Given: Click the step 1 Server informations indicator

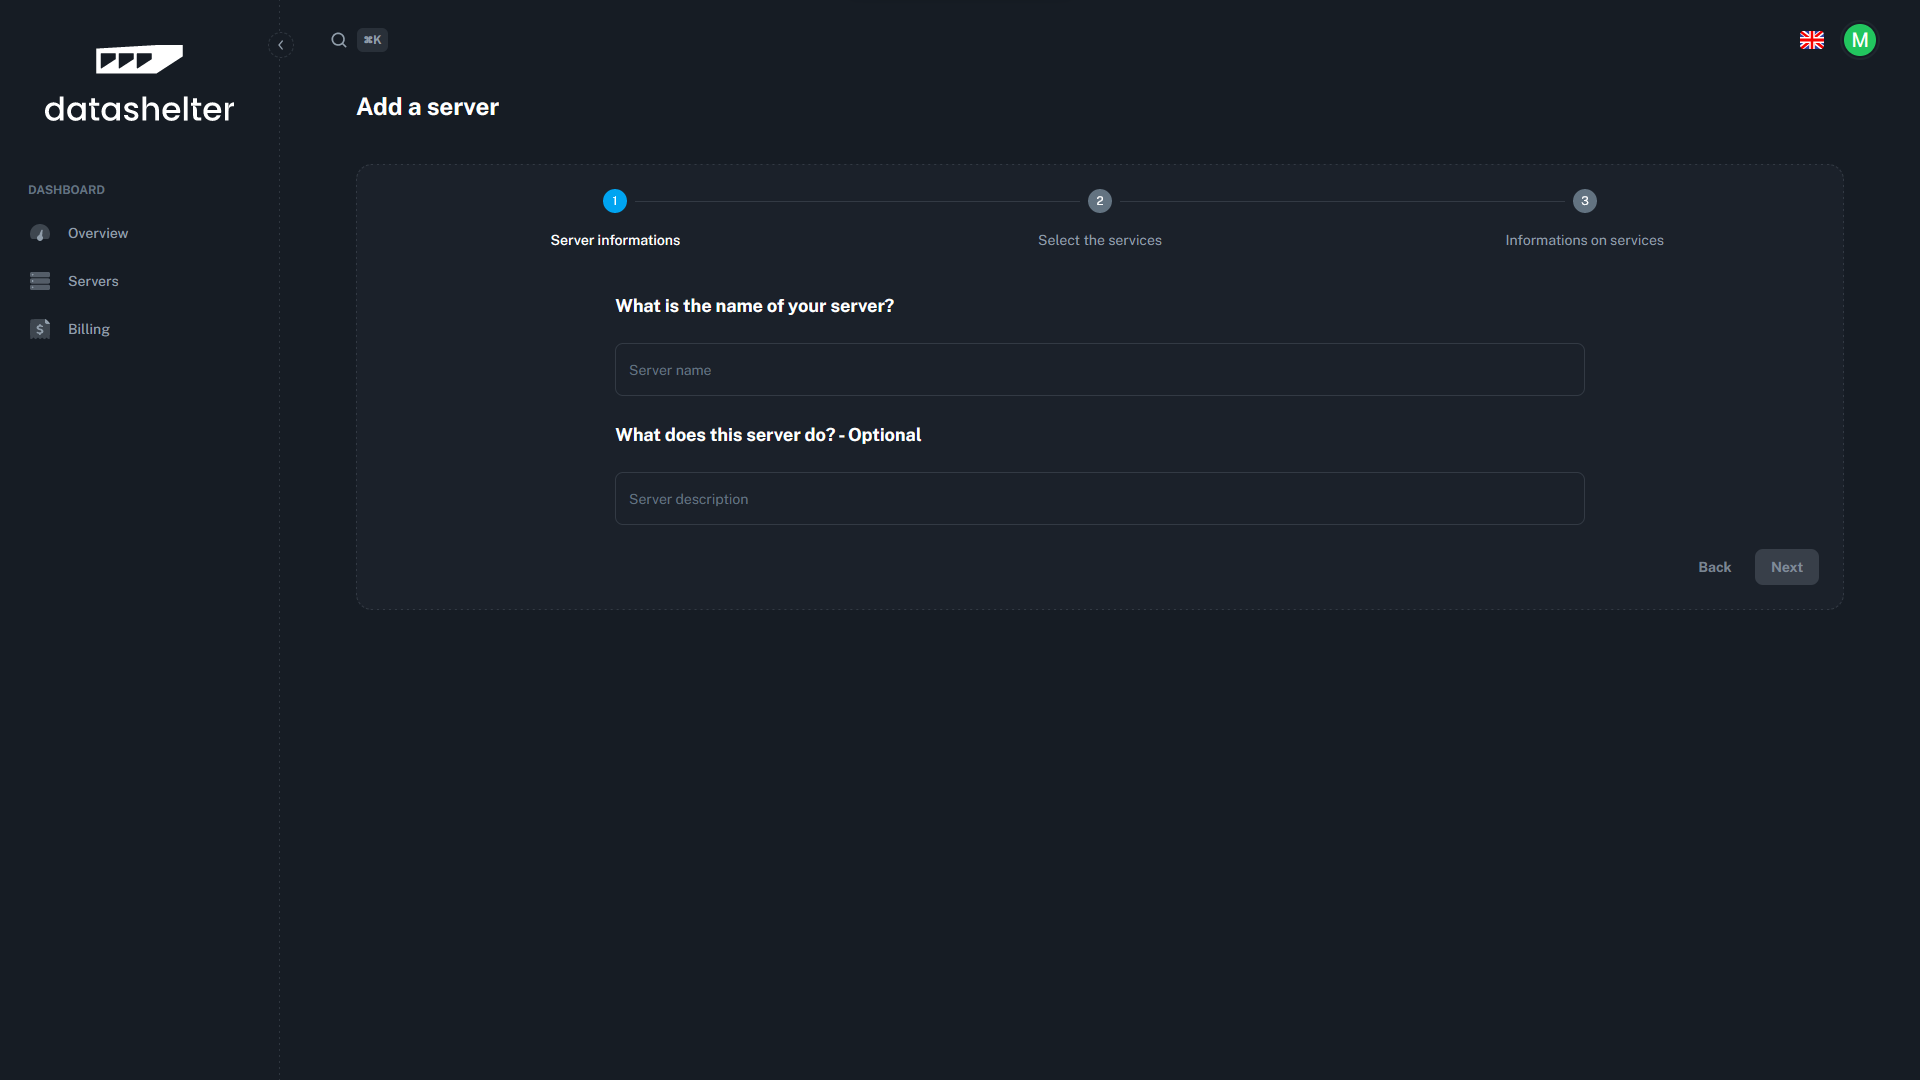Looking at the screenshot, I should (x=615, y=200).
